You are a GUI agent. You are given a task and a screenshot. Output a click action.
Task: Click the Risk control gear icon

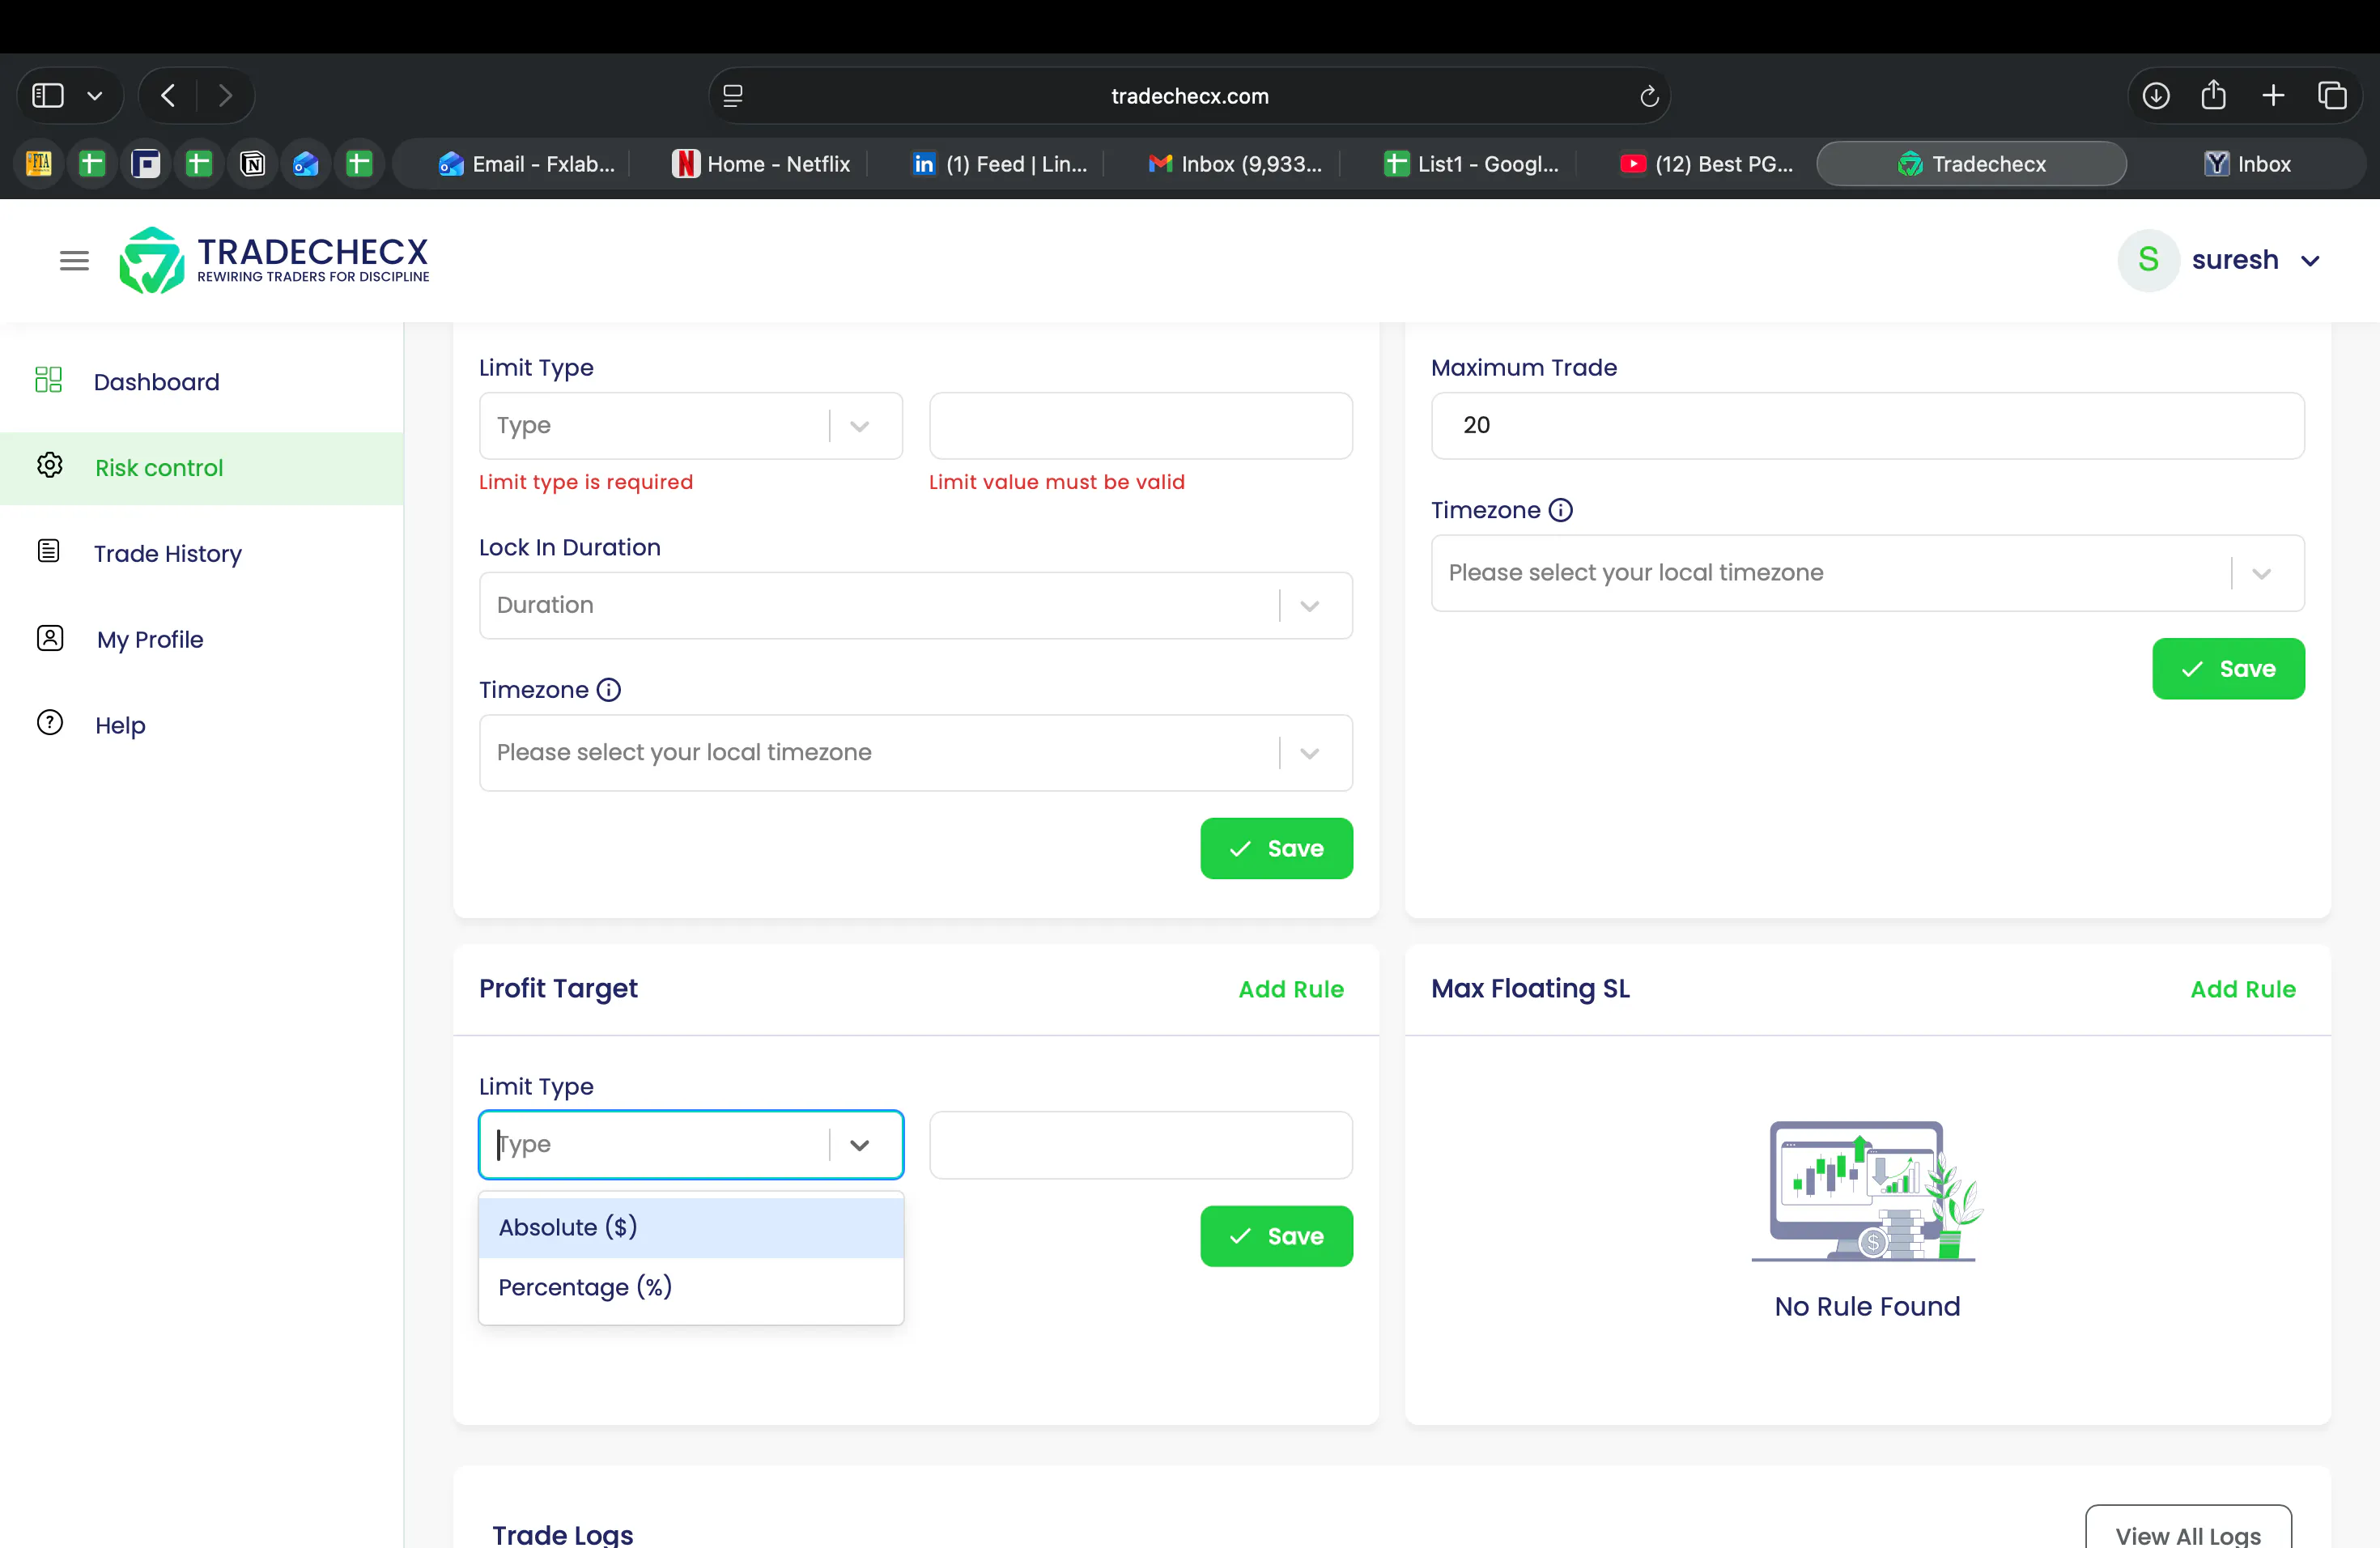[x=49, y=465]
